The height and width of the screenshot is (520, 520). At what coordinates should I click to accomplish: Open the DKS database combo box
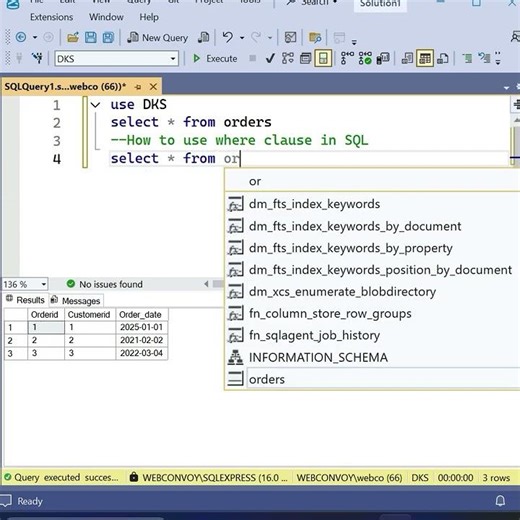117,59
